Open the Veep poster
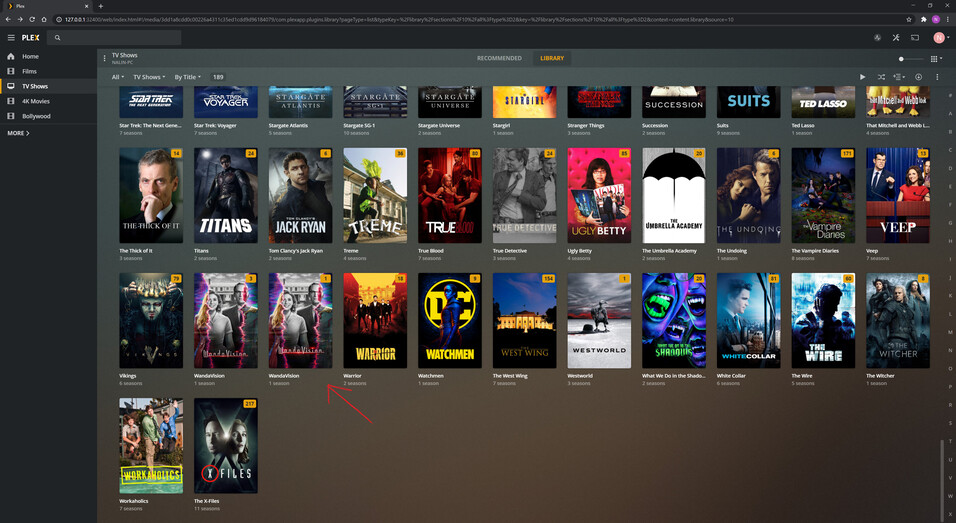 coord(898,195)
